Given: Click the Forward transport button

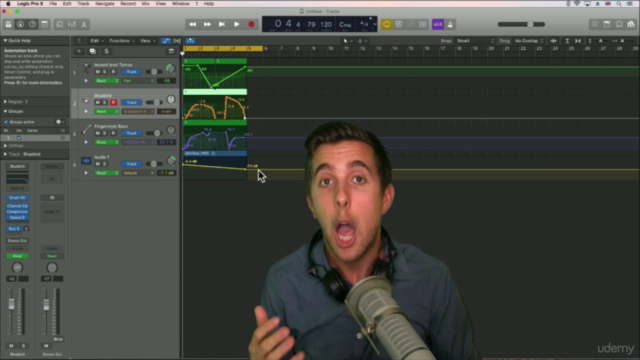Looking at the screenshot, I should pos(207,24).
